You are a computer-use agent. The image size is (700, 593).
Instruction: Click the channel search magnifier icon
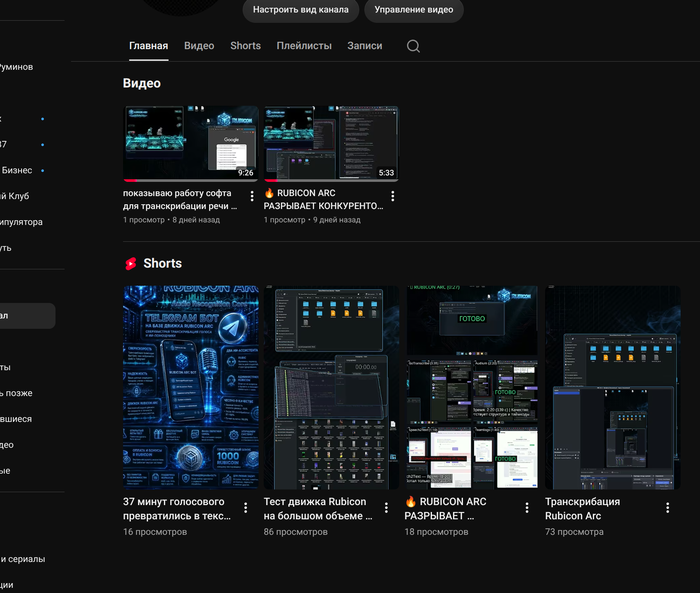click(x=413, y=46)
